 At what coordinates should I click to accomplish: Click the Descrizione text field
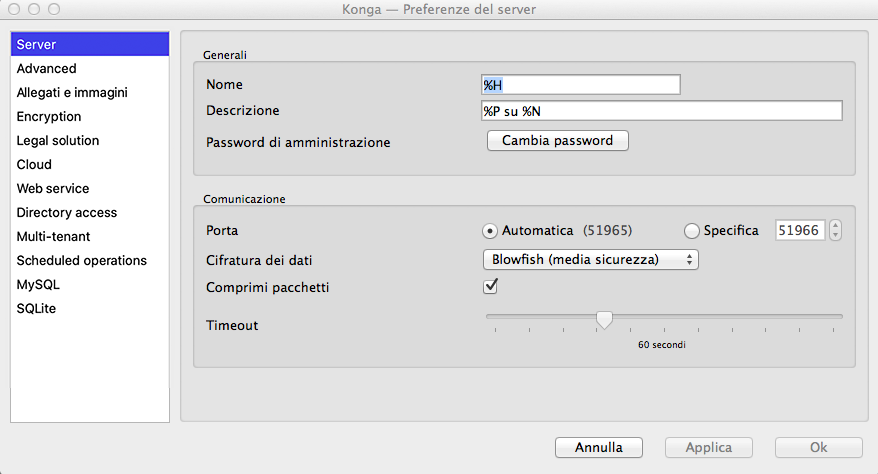[x=661, y=111]
